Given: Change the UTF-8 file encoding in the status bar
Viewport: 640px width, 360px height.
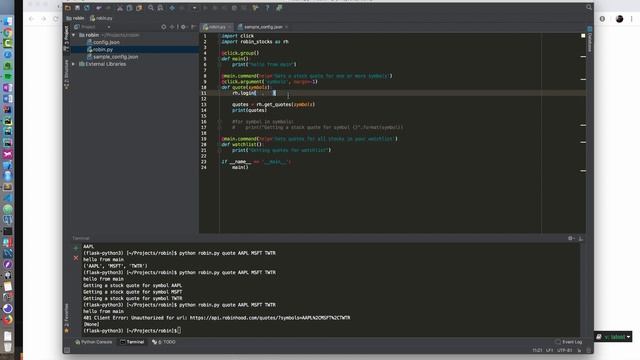Looking at the screenshot, I should click(x=565, y=351).
